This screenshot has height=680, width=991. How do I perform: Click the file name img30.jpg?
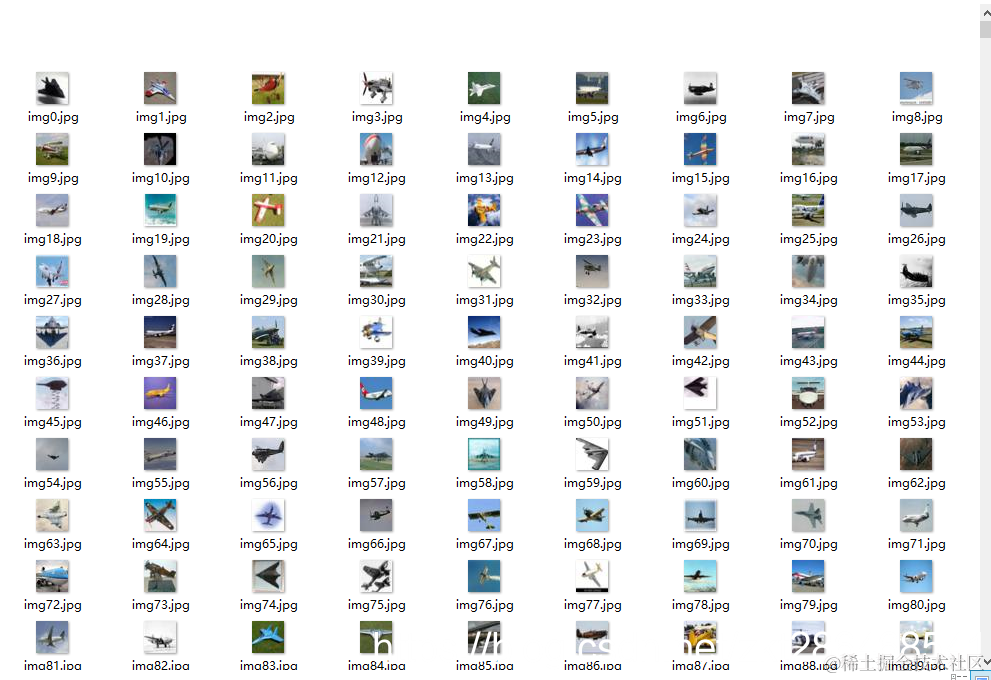pyautogui.click(x=377, y=300)
